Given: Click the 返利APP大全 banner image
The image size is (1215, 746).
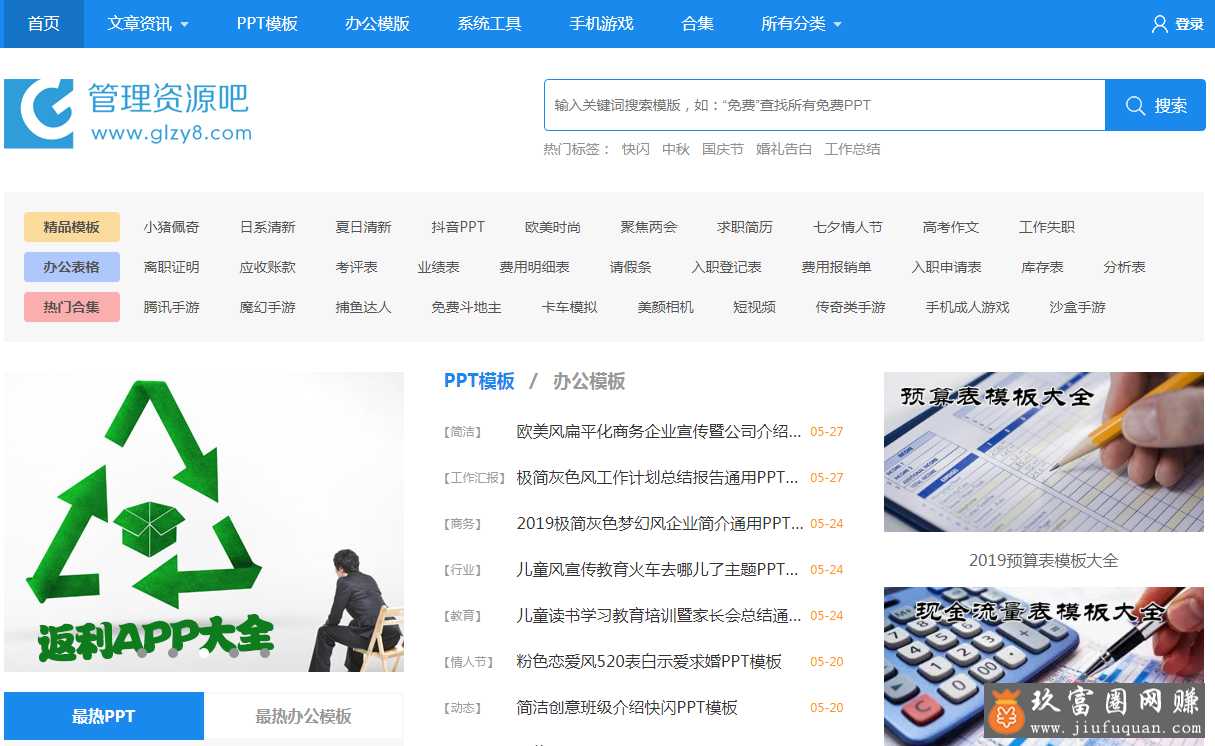Looking at the screenshot, I should pyautogui.click(x=204, y=522).
